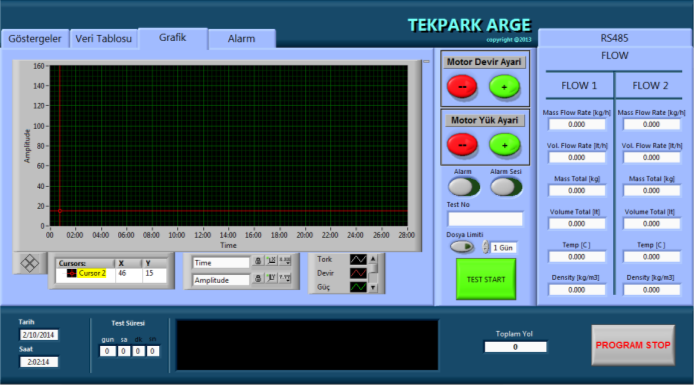Open the Alarm tab
The image size is (694, 385).
click(242, 38)
